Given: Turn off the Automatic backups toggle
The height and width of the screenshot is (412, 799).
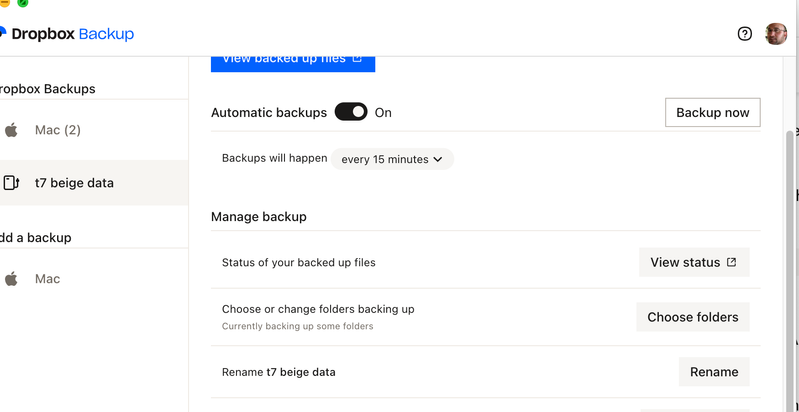Looking at the screenshot, I should [x=351, y=112].
